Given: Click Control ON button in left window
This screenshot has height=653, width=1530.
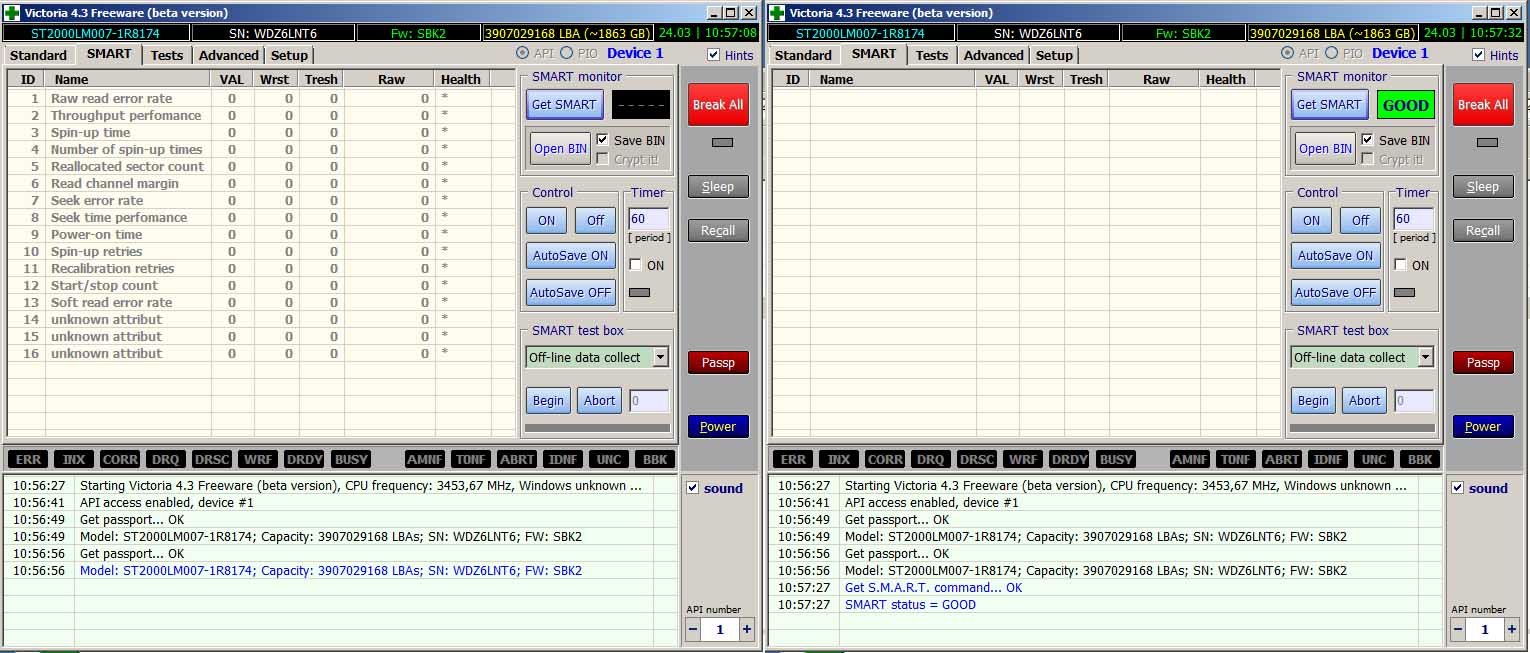Looking at the screenshot, I should click(546, 220).
